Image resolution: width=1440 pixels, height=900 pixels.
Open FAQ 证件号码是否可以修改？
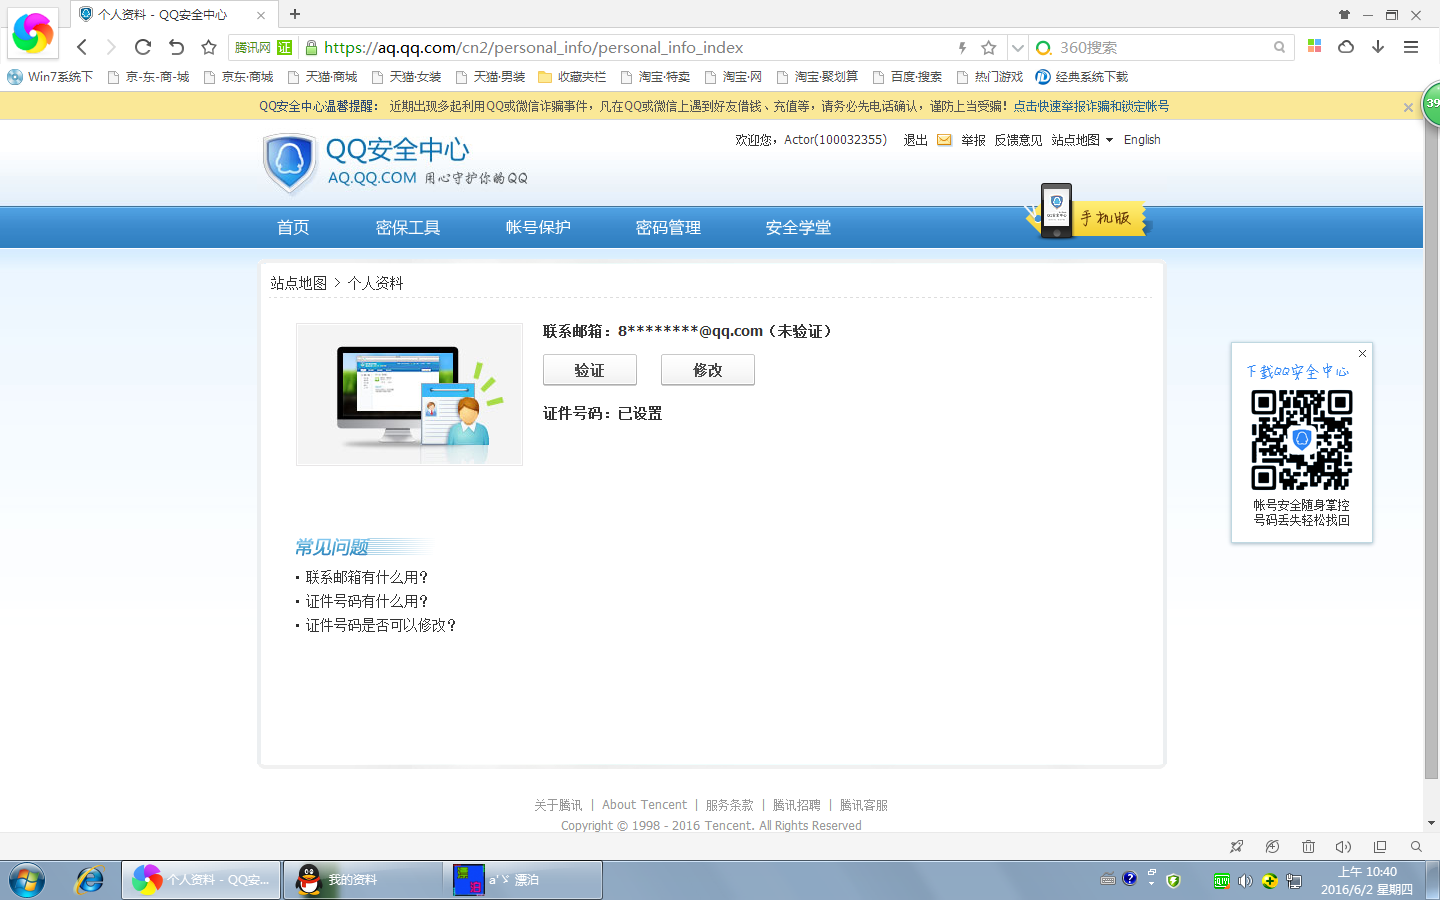click(x=381, y=625)
